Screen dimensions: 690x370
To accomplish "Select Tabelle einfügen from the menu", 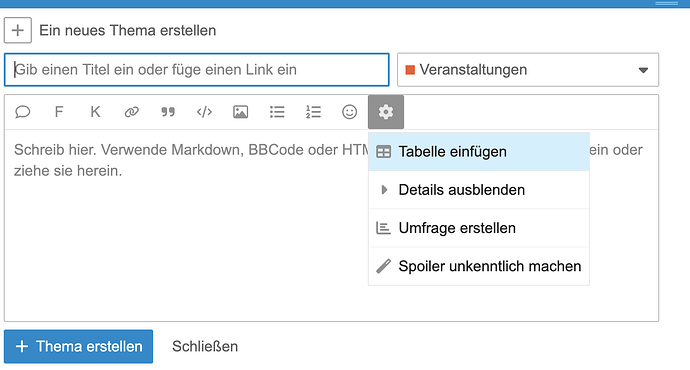I will [479, 152].
